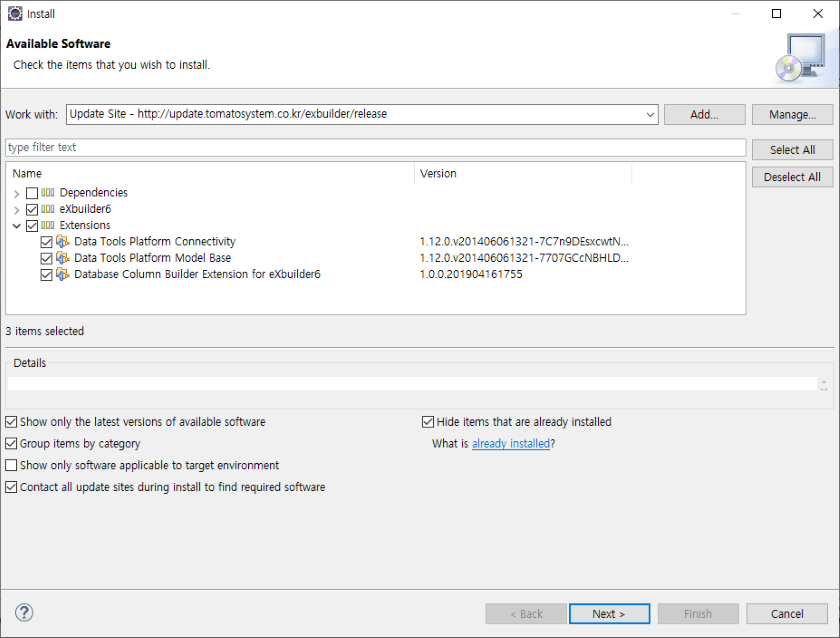840x638 pixels.
Task: Collapse the Extensions tree node
Action: tap(17, 226)
